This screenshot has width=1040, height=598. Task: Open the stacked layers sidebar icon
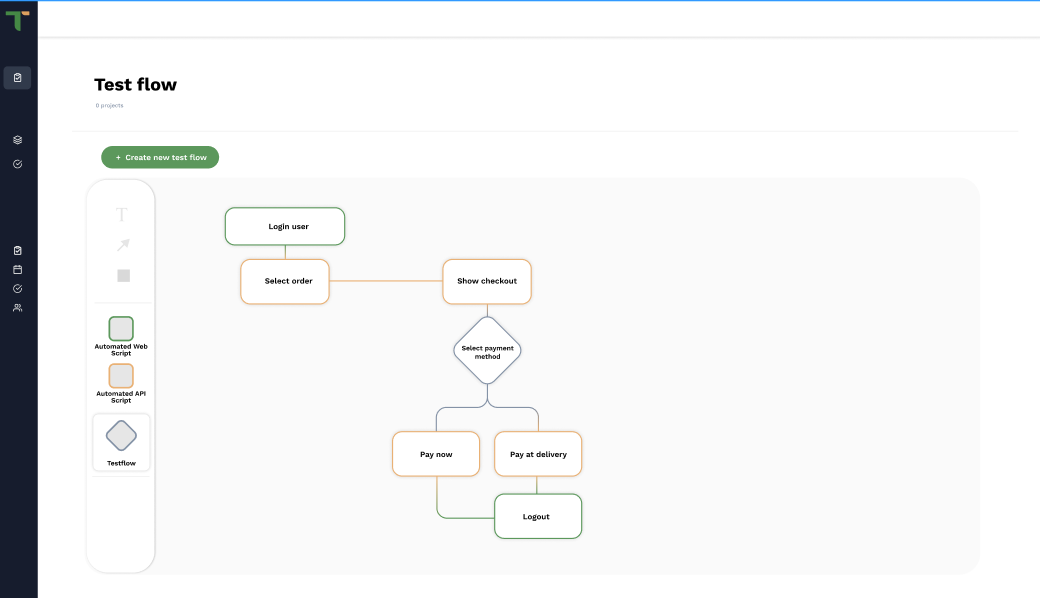[17, 140]
